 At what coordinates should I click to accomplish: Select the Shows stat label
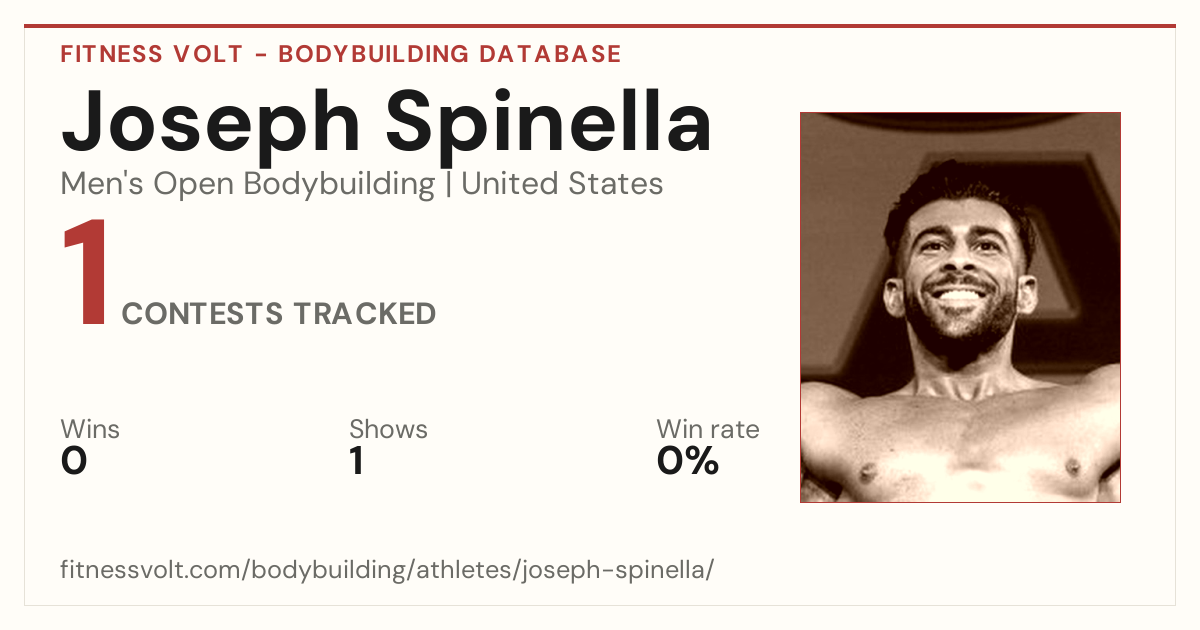coord(388,430)
